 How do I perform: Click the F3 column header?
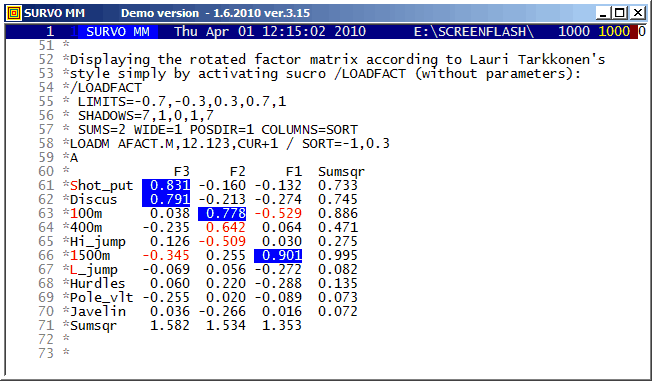tap(182, 172)
